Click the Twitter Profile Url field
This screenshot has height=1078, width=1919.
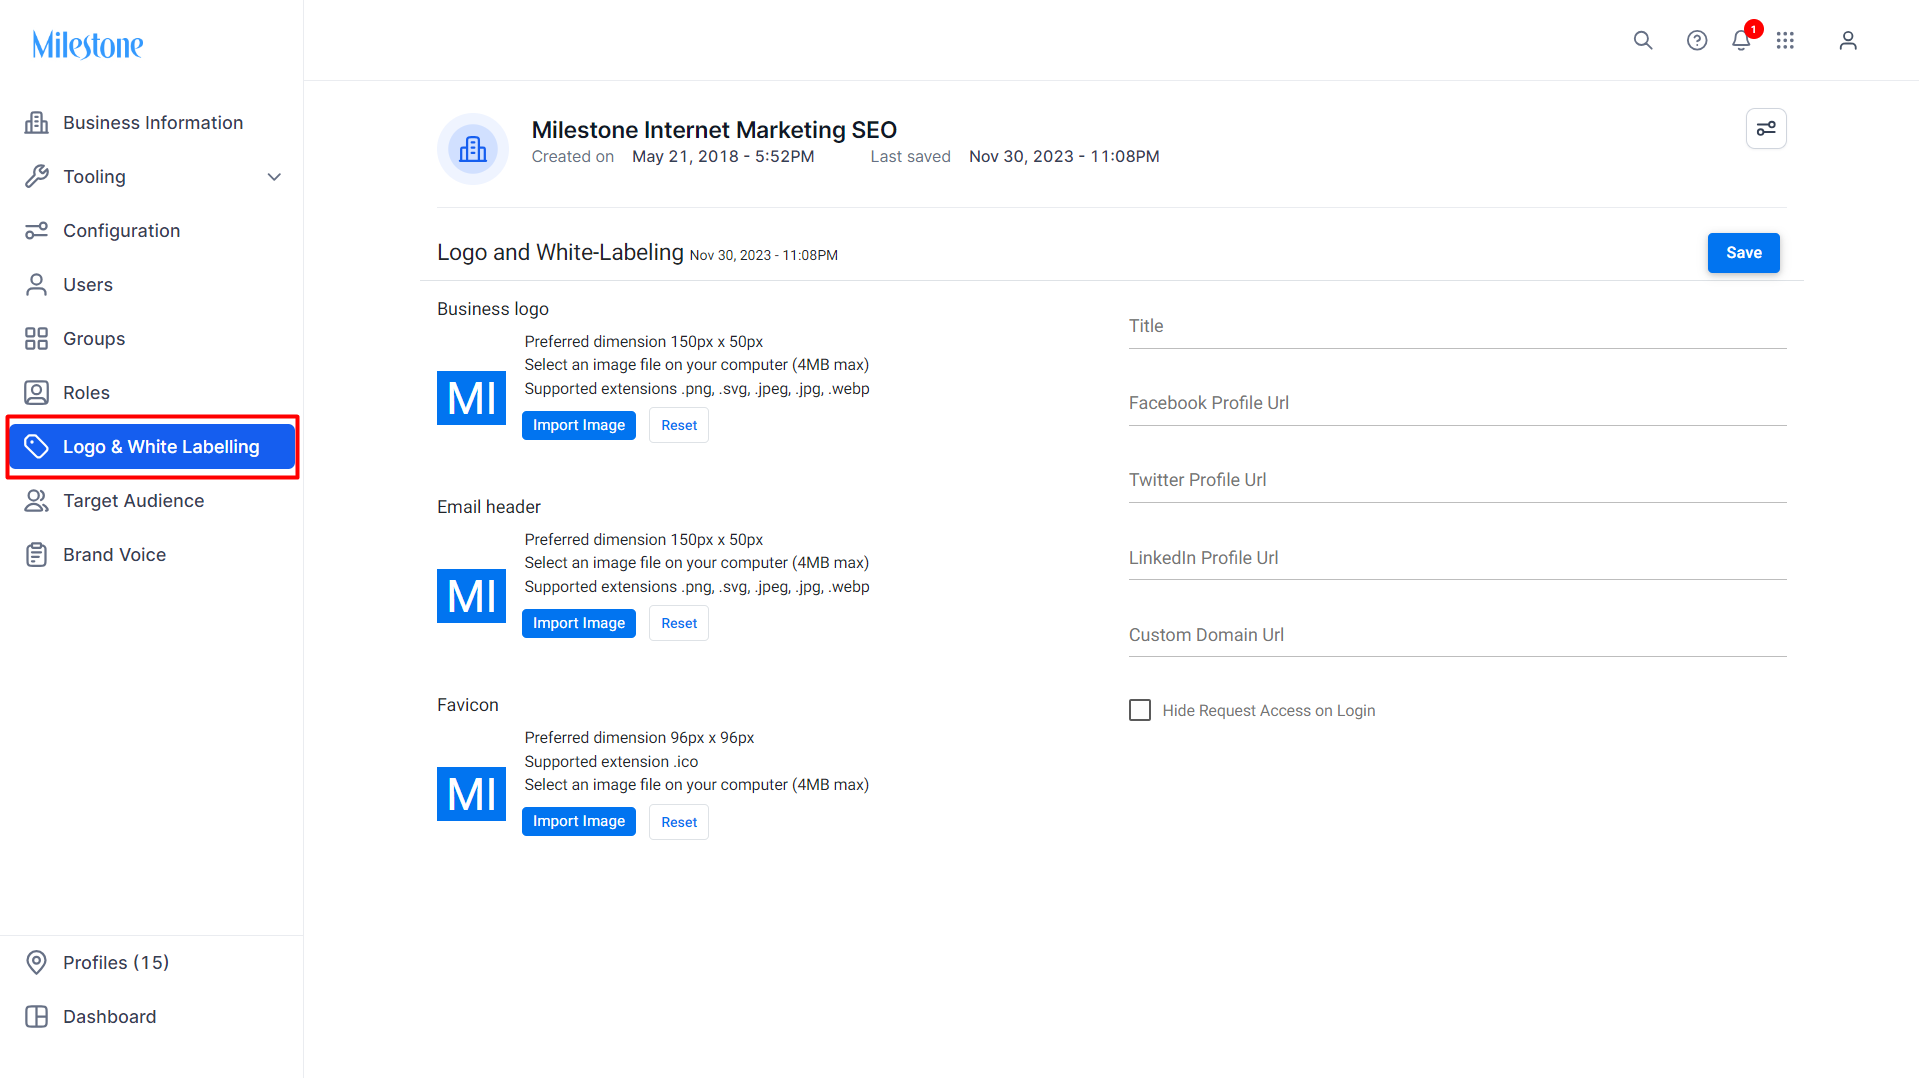pyautogui.click(x=1457, y=480)
